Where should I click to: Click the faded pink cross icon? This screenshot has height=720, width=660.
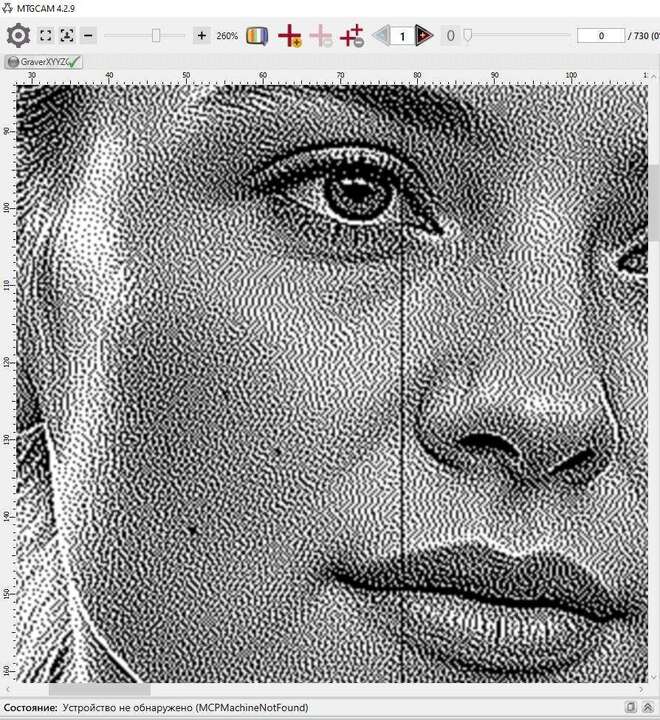(x=321, y=36)
